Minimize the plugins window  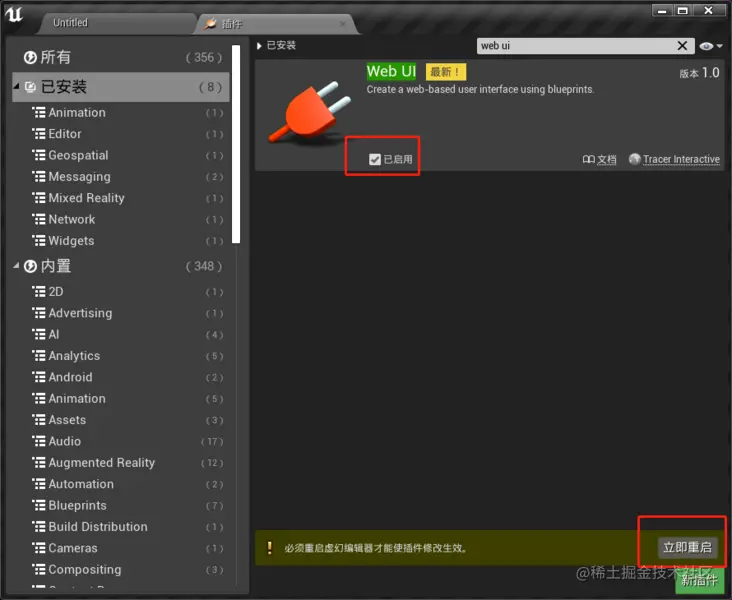662,10
